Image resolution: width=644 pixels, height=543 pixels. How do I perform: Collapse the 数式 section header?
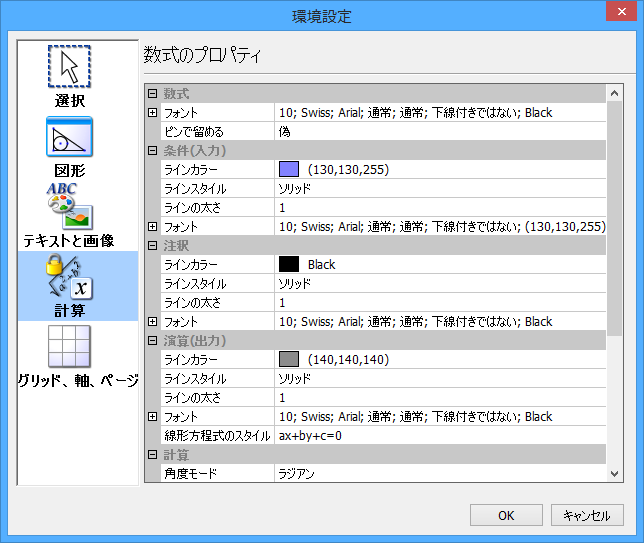click(x=152, y=93)
